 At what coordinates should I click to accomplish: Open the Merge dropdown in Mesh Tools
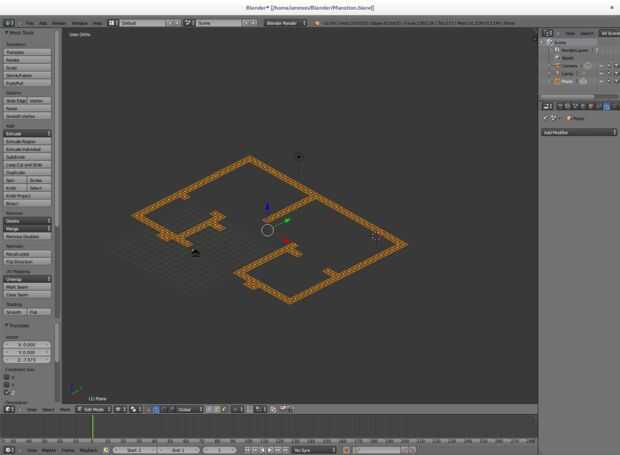tap(27, 228)
